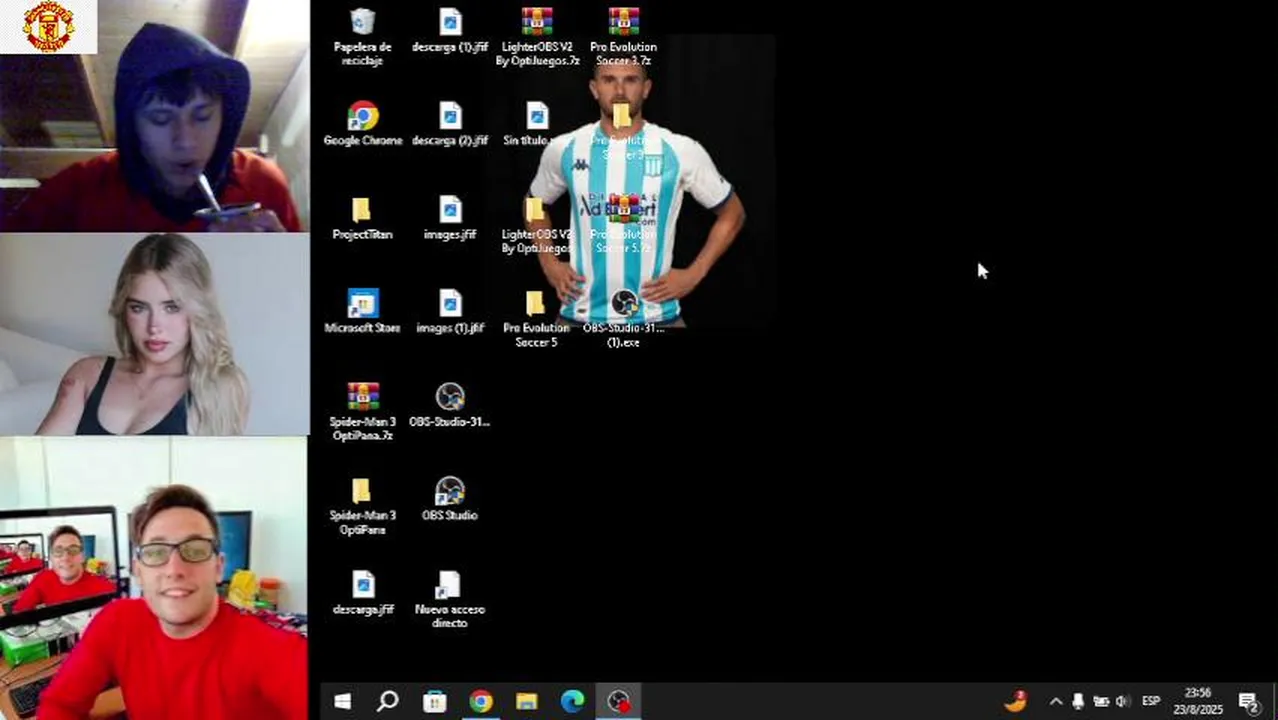Open Google Chrome from the taskbar
The width and height of the screenshot is (1278, 720).
pos(481,702)
